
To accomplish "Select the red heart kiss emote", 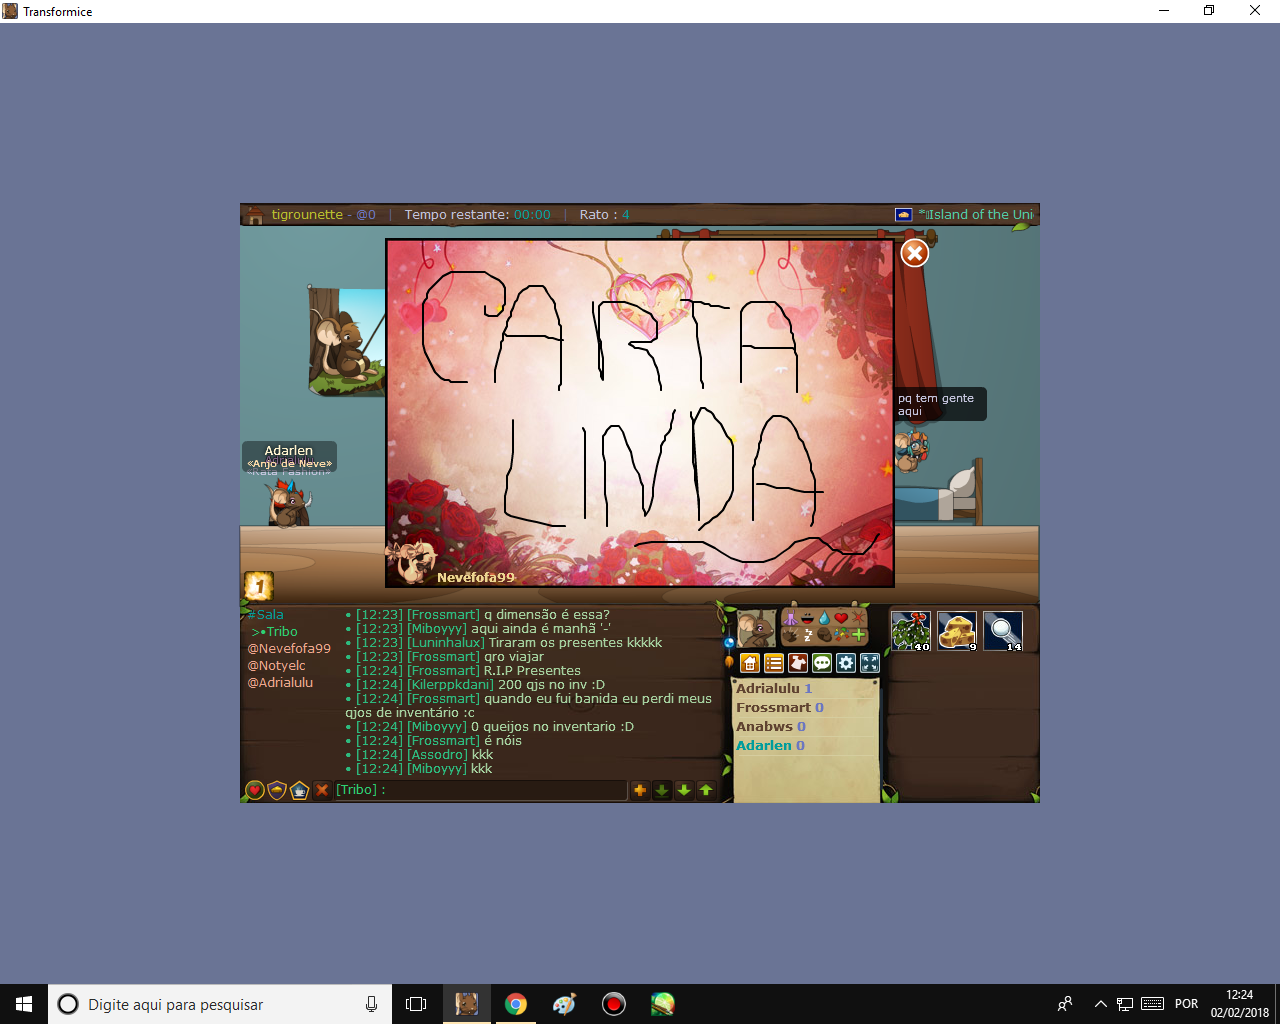I will coord(841,618).
